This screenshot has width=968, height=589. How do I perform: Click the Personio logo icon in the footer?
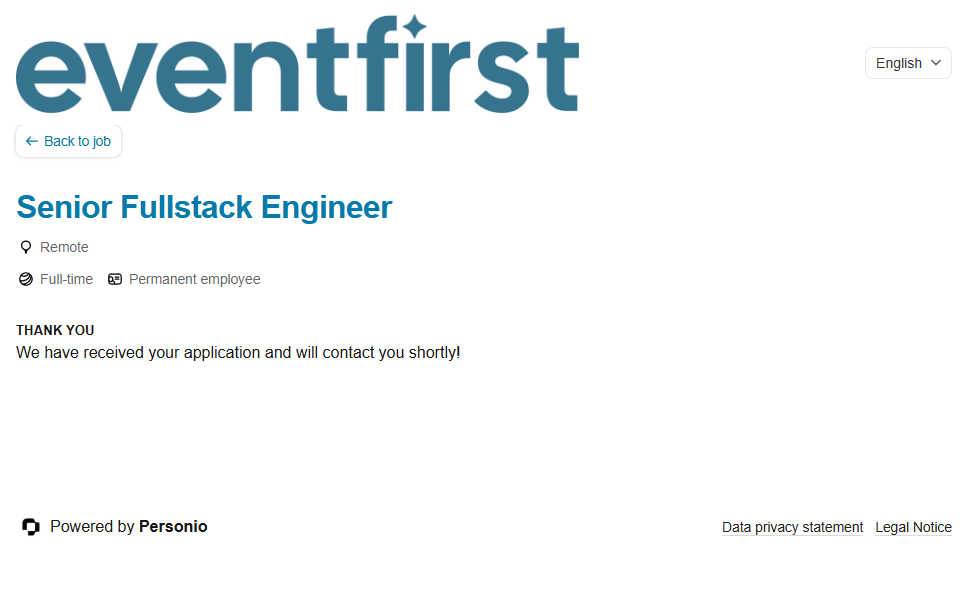click(31, 527)
